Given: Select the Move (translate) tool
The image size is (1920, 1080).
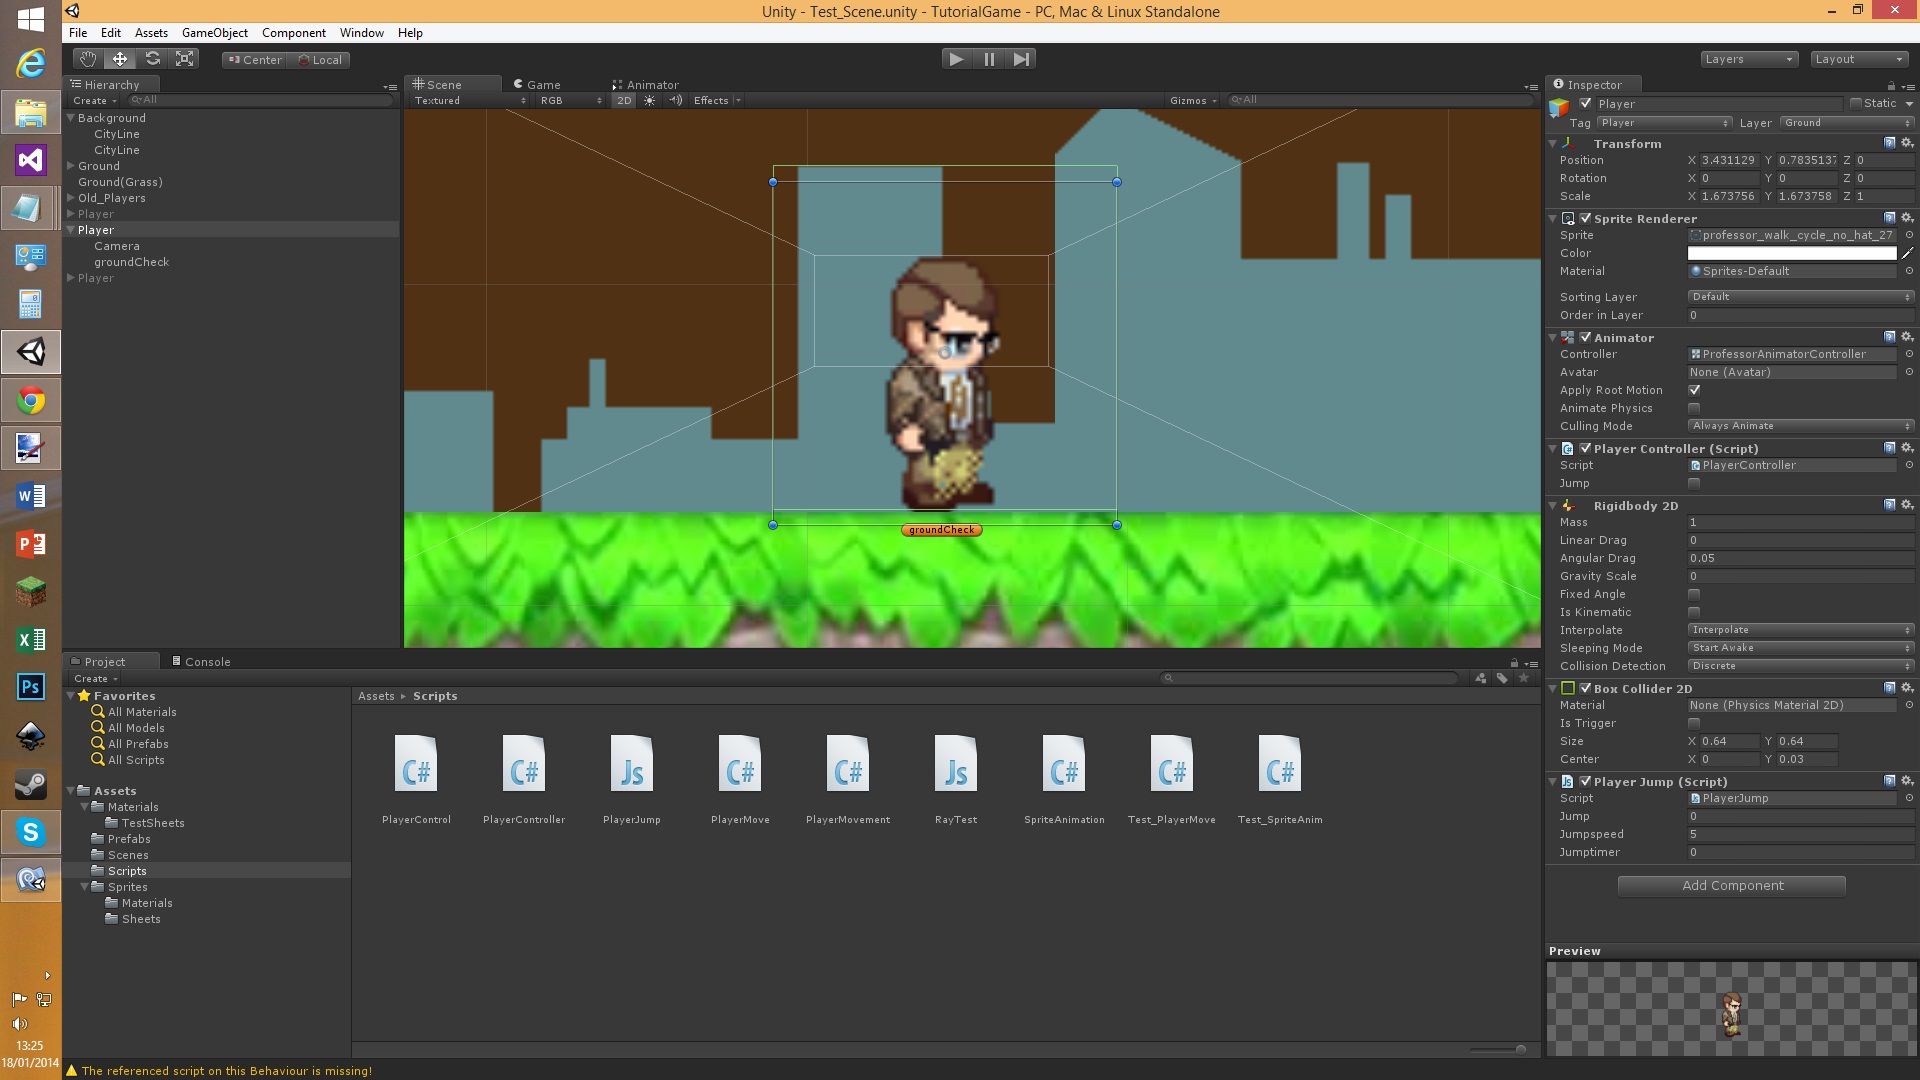Looking at the screenshot, I should tap(120, 59).
